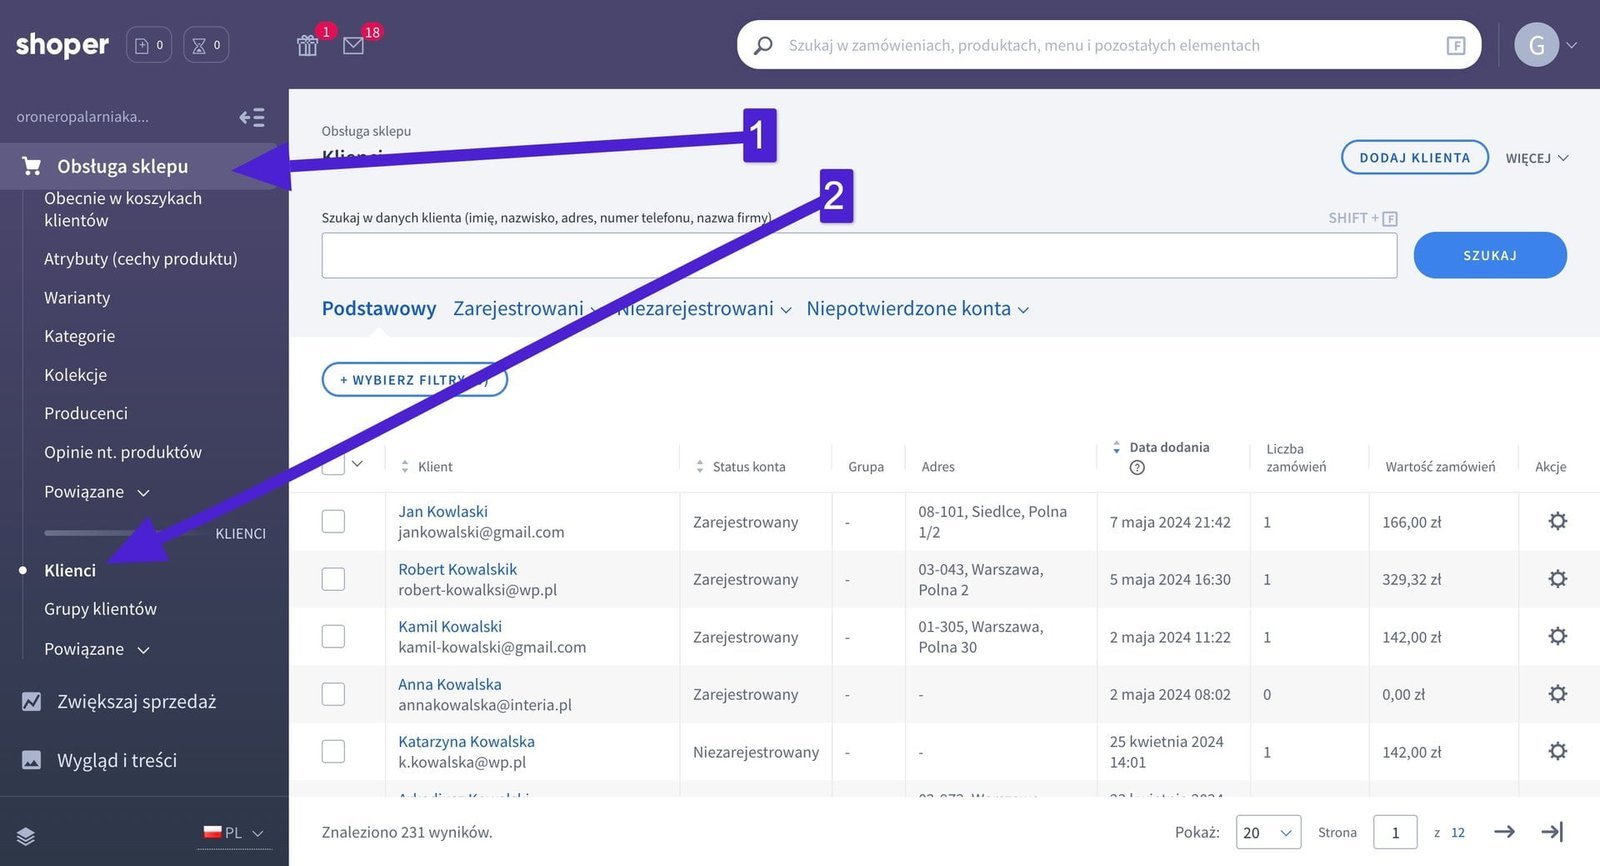Check the box next to Katarzyna Kowalska

coord(333,752)
